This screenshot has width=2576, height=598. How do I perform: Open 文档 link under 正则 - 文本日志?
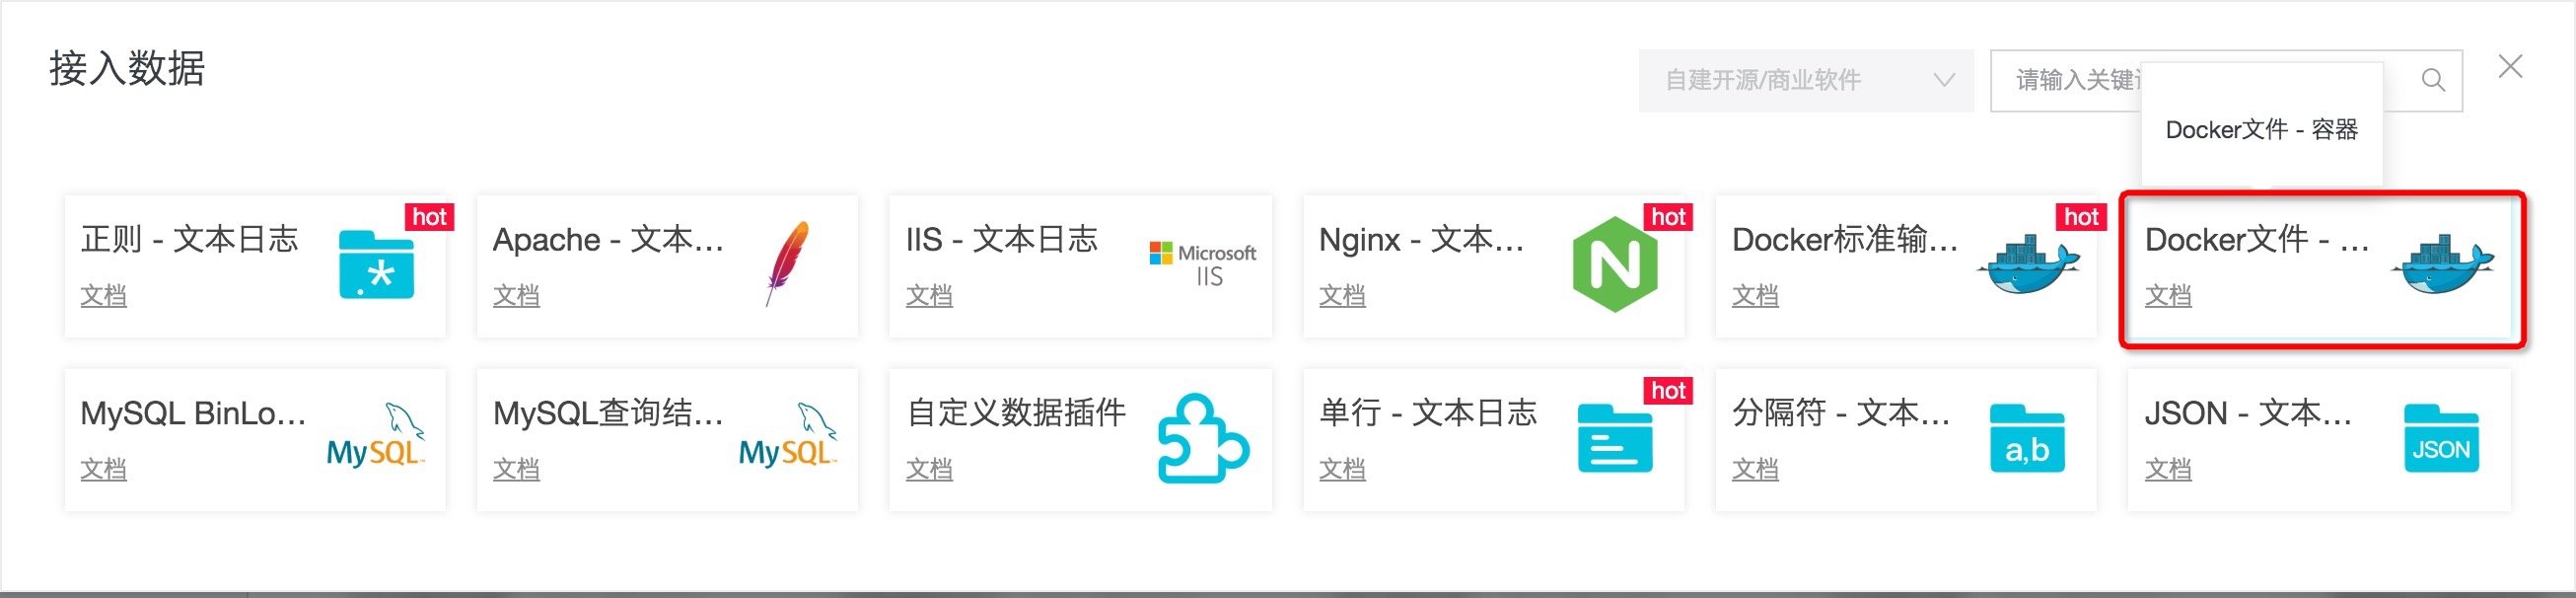pyautogui.click(x=103, y=296)
